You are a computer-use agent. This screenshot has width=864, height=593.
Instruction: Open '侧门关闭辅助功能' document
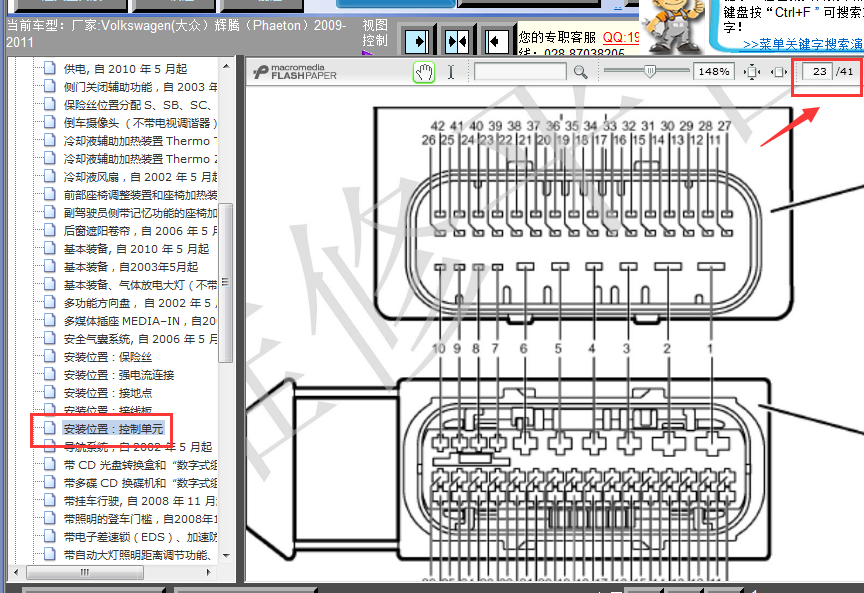(141, 87)
